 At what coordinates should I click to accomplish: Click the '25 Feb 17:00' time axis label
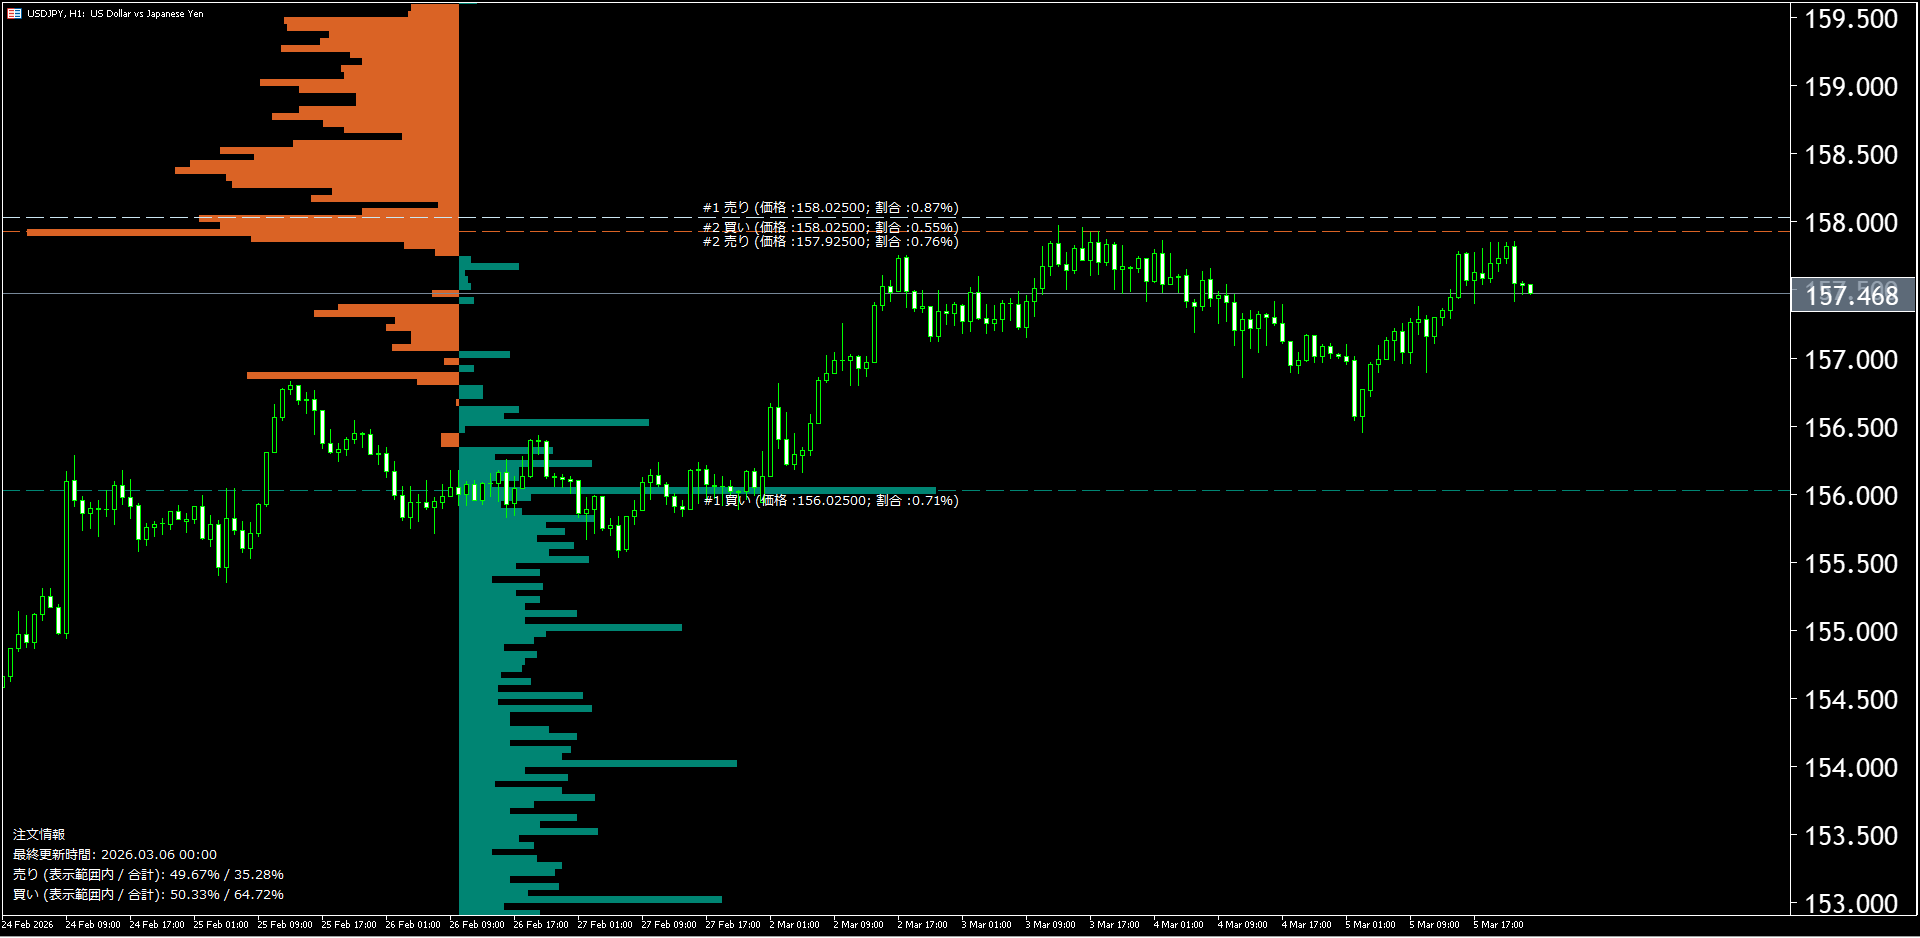[349, 925]
